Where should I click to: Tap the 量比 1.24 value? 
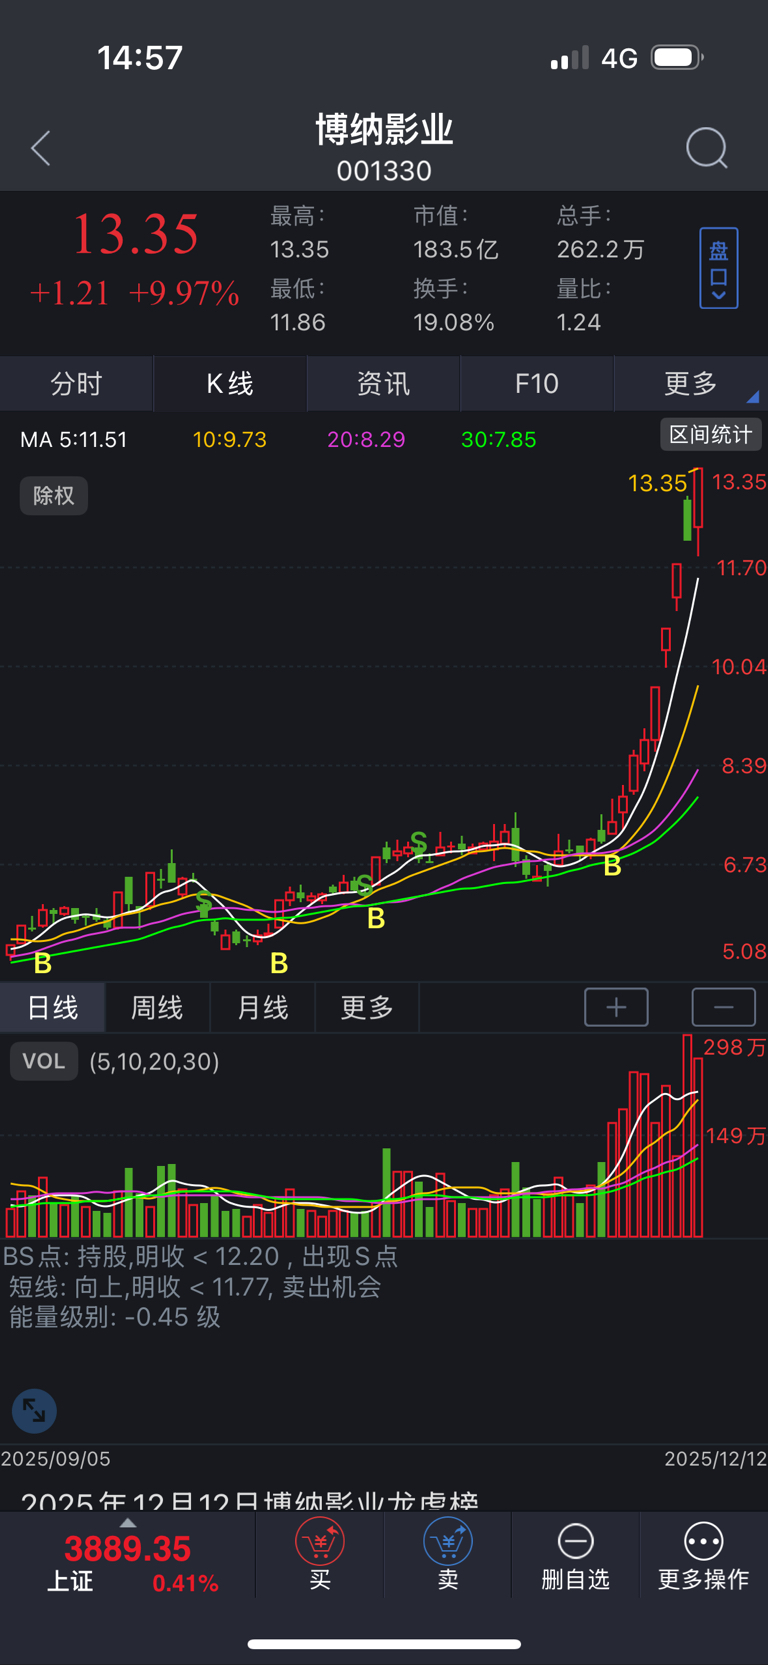(x=579, y=322)
